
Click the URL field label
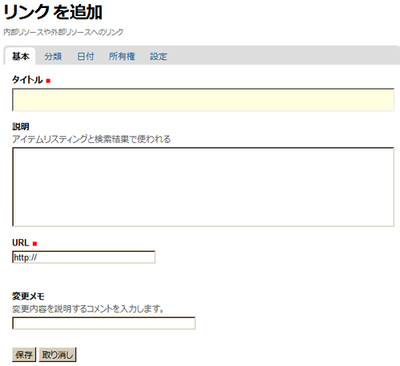(21, 243)
